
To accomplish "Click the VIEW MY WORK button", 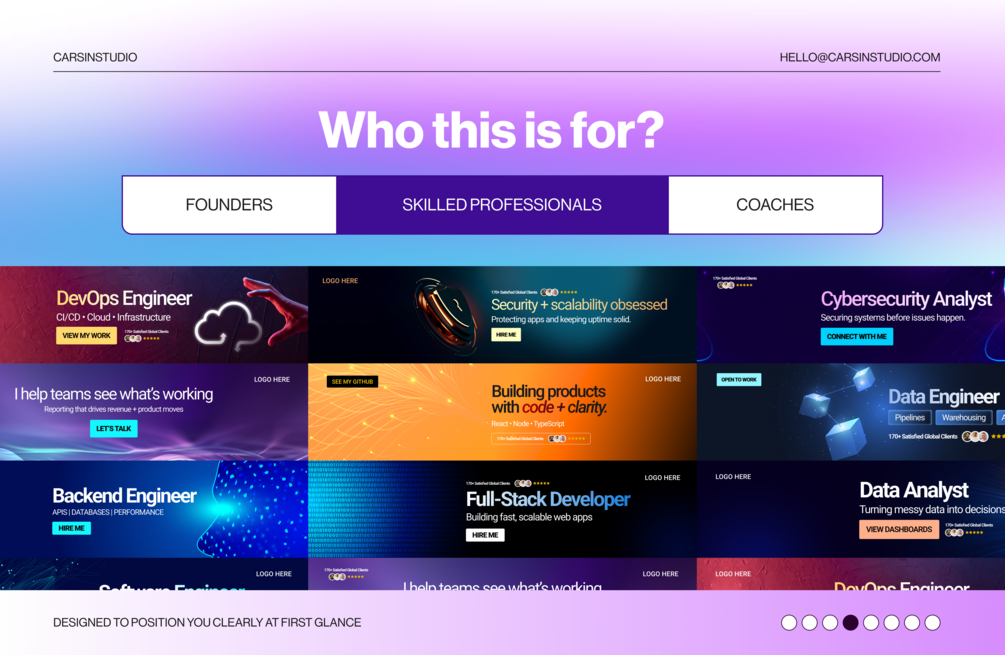I will pos(87,335).
